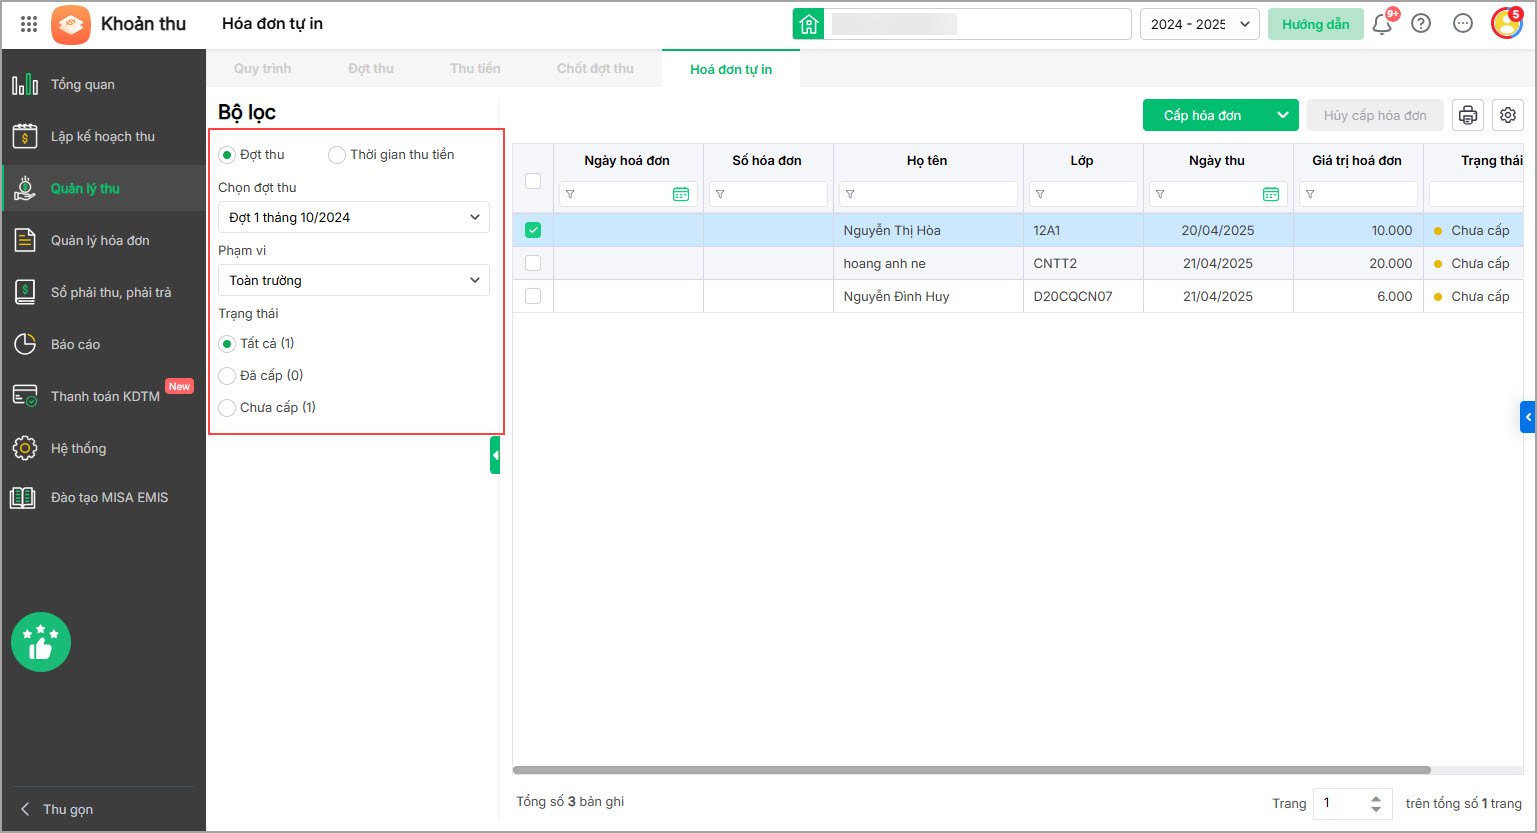The width and height of the screenshot is (1537, 833).
Task: Open the 2024 - 2025 school year dropdown
Action: click(1200, 24)
